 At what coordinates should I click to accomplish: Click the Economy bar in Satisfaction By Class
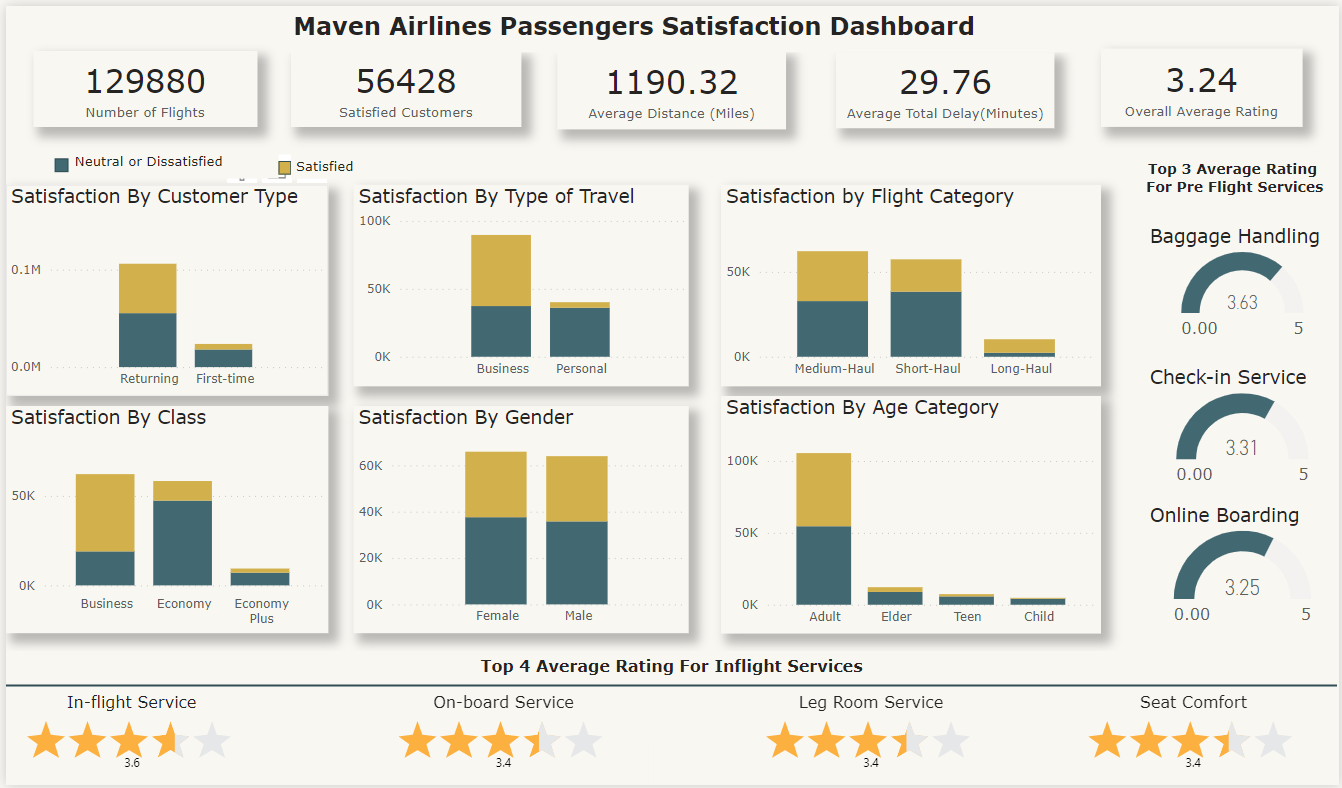(x=182, y=535)
